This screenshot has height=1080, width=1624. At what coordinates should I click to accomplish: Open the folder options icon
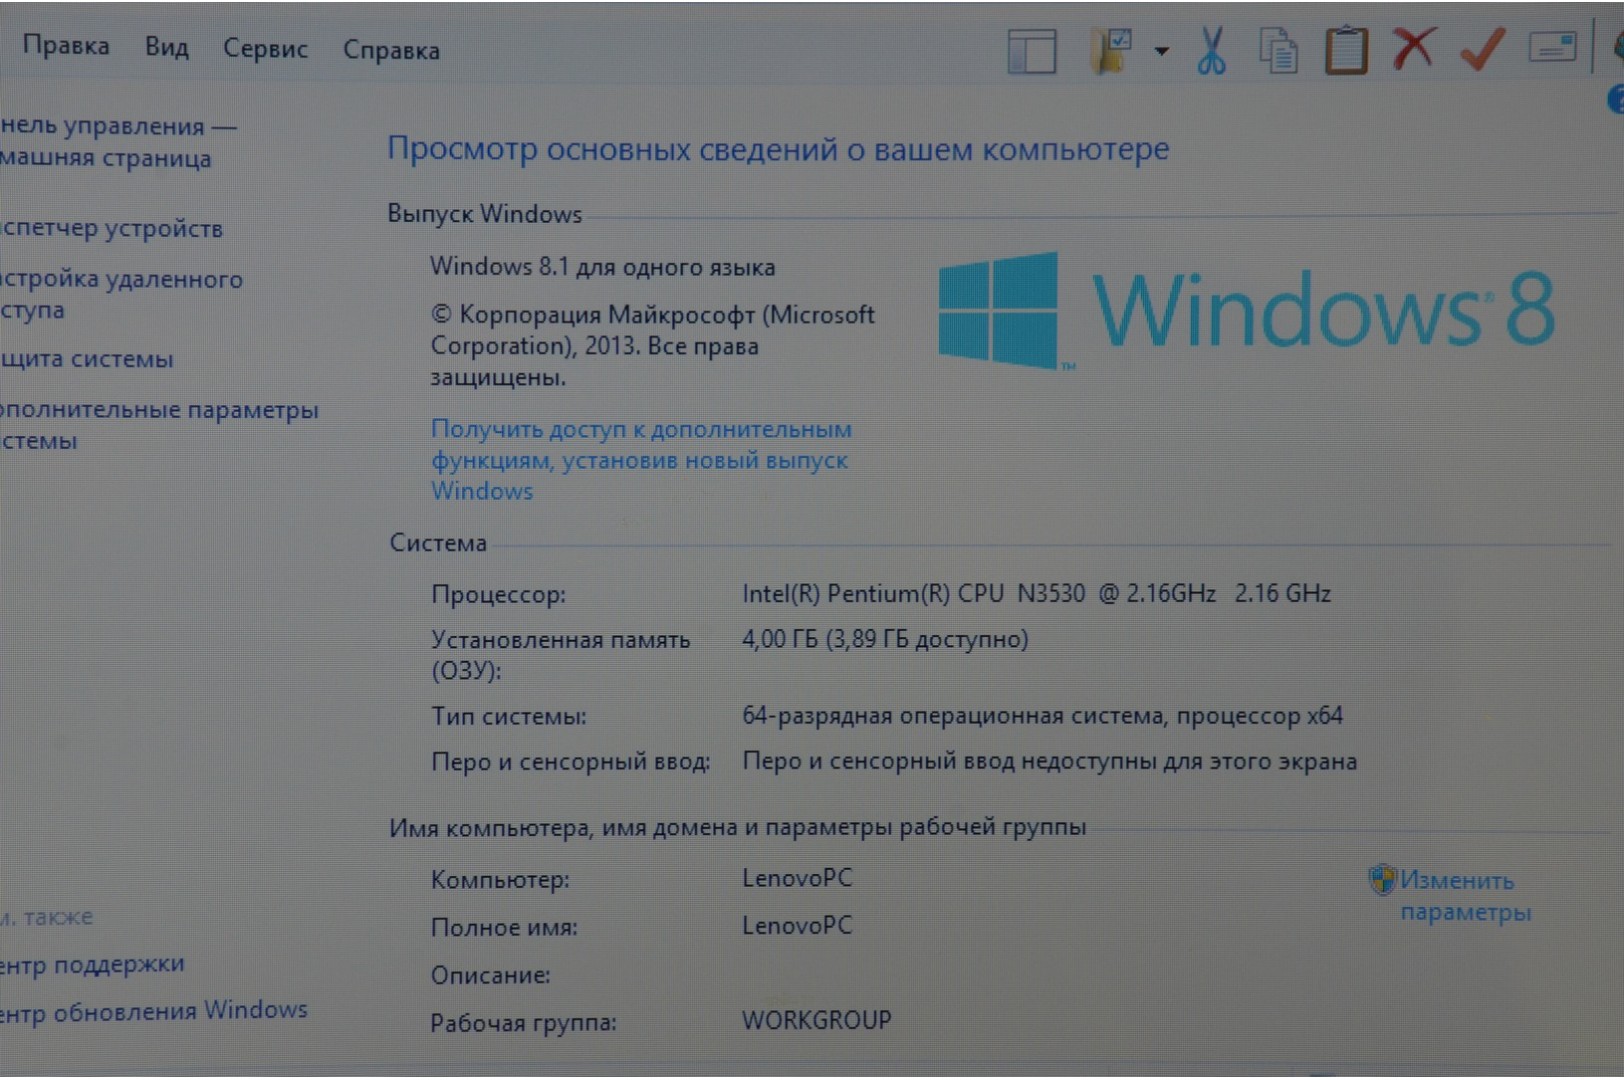(x=1111, y=50)
